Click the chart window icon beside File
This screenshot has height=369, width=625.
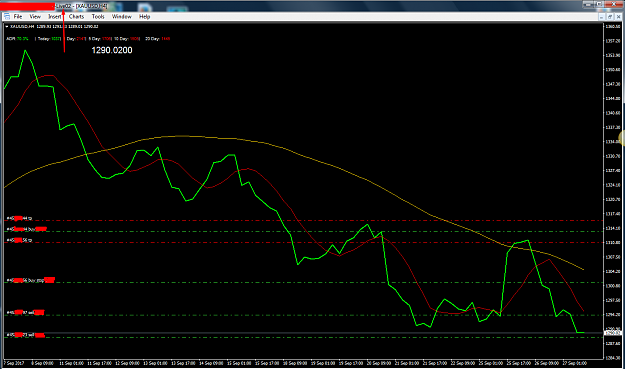7,17
